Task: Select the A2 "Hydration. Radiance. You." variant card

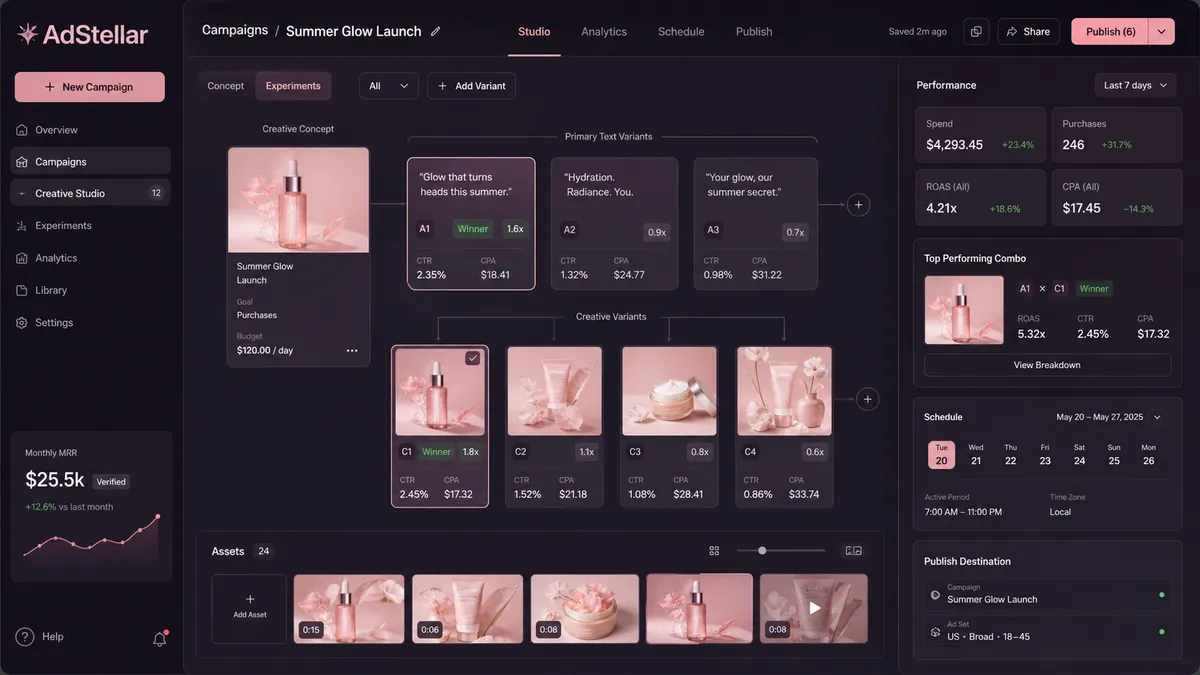Action: click(x=614, y=223)
